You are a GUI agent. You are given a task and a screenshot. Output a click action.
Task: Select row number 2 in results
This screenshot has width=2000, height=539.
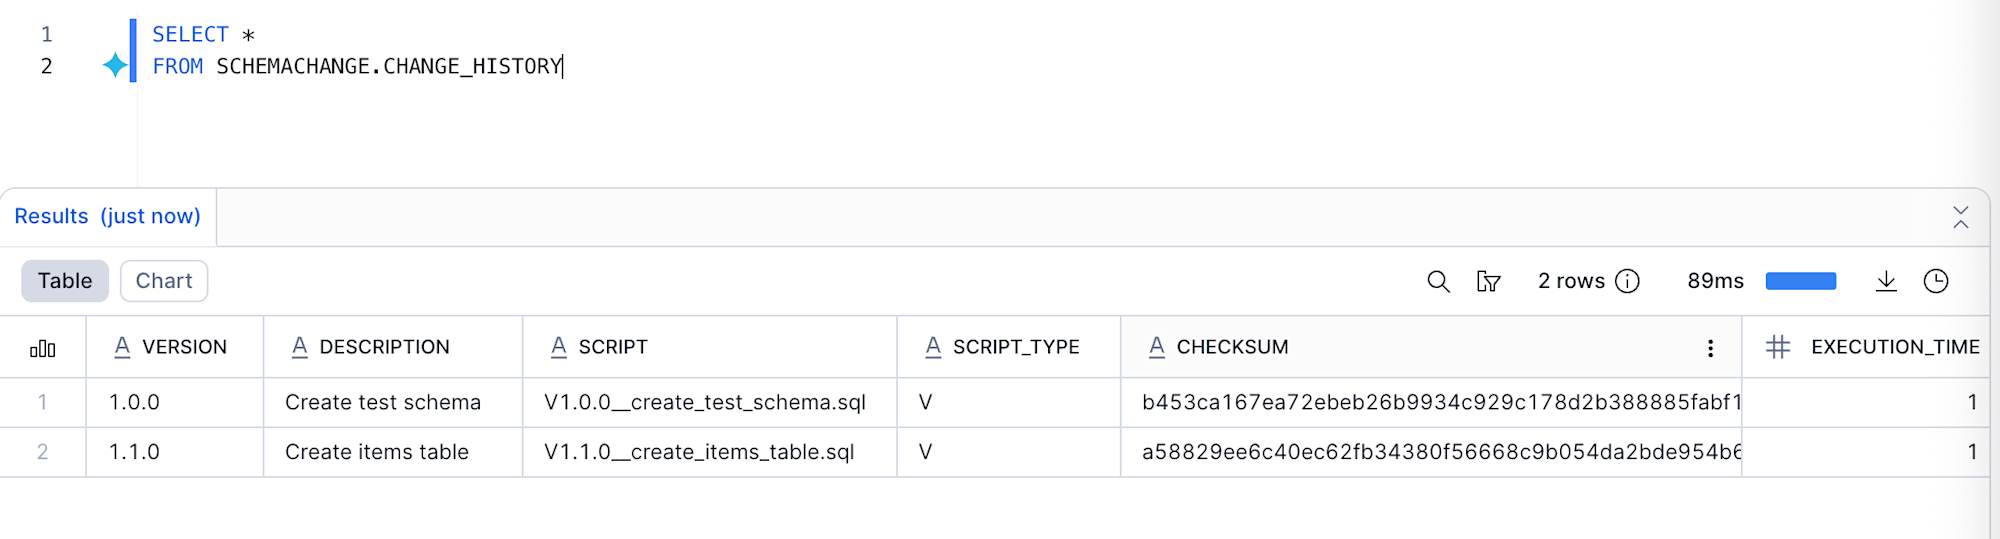point(43,452)
